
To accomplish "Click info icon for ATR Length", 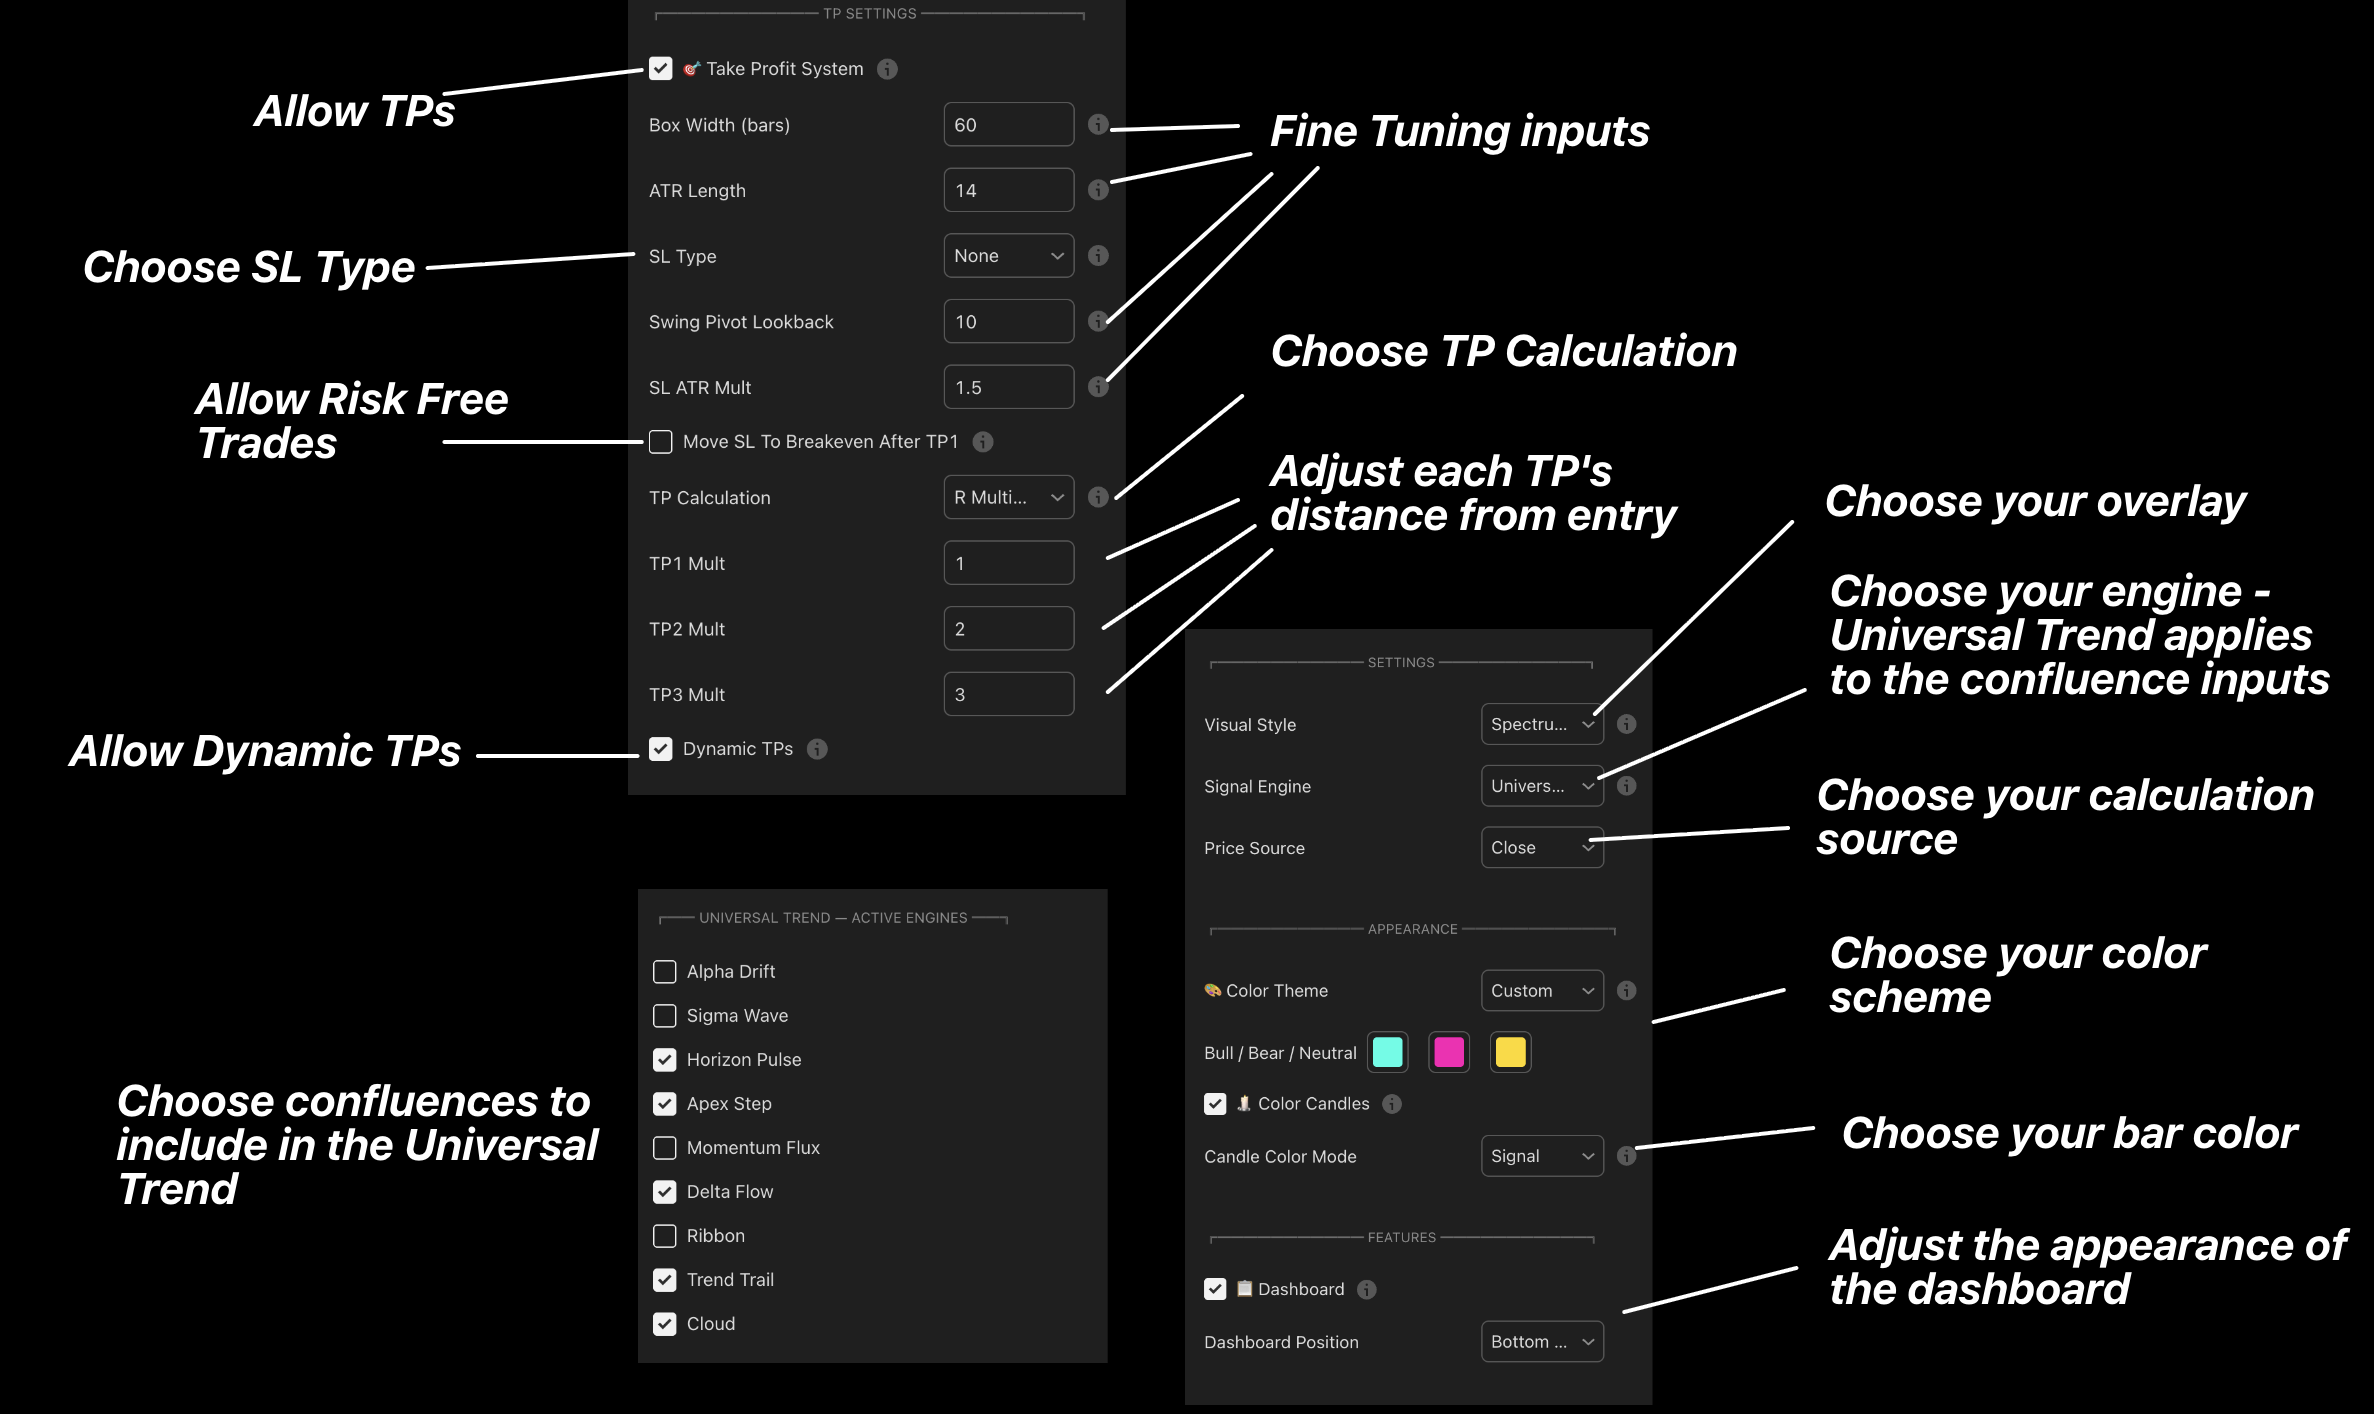I will tap(1098, 190).
